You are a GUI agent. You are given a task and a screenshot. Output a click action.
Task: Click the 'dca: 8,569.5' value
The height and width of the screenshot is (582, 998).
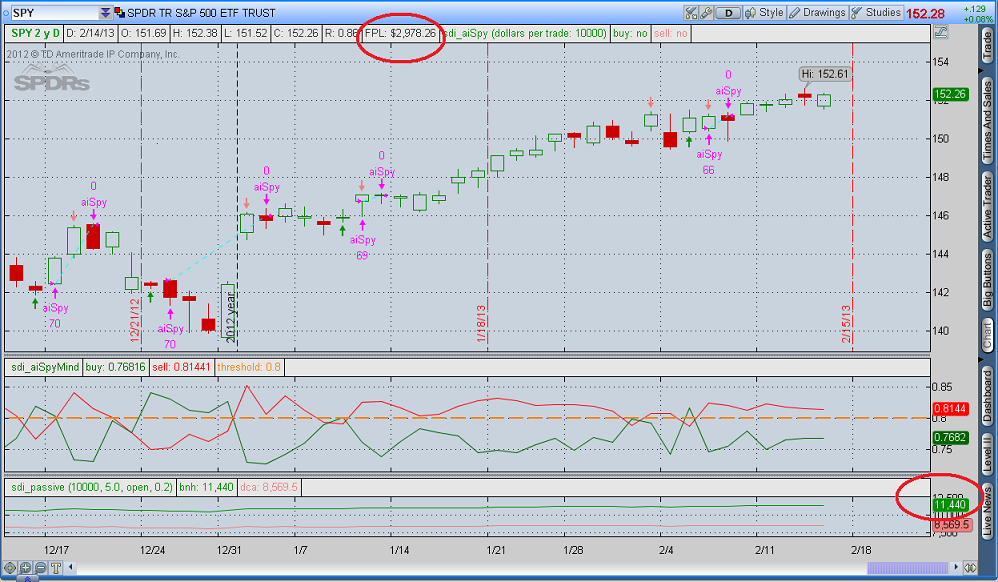(269, 487)
